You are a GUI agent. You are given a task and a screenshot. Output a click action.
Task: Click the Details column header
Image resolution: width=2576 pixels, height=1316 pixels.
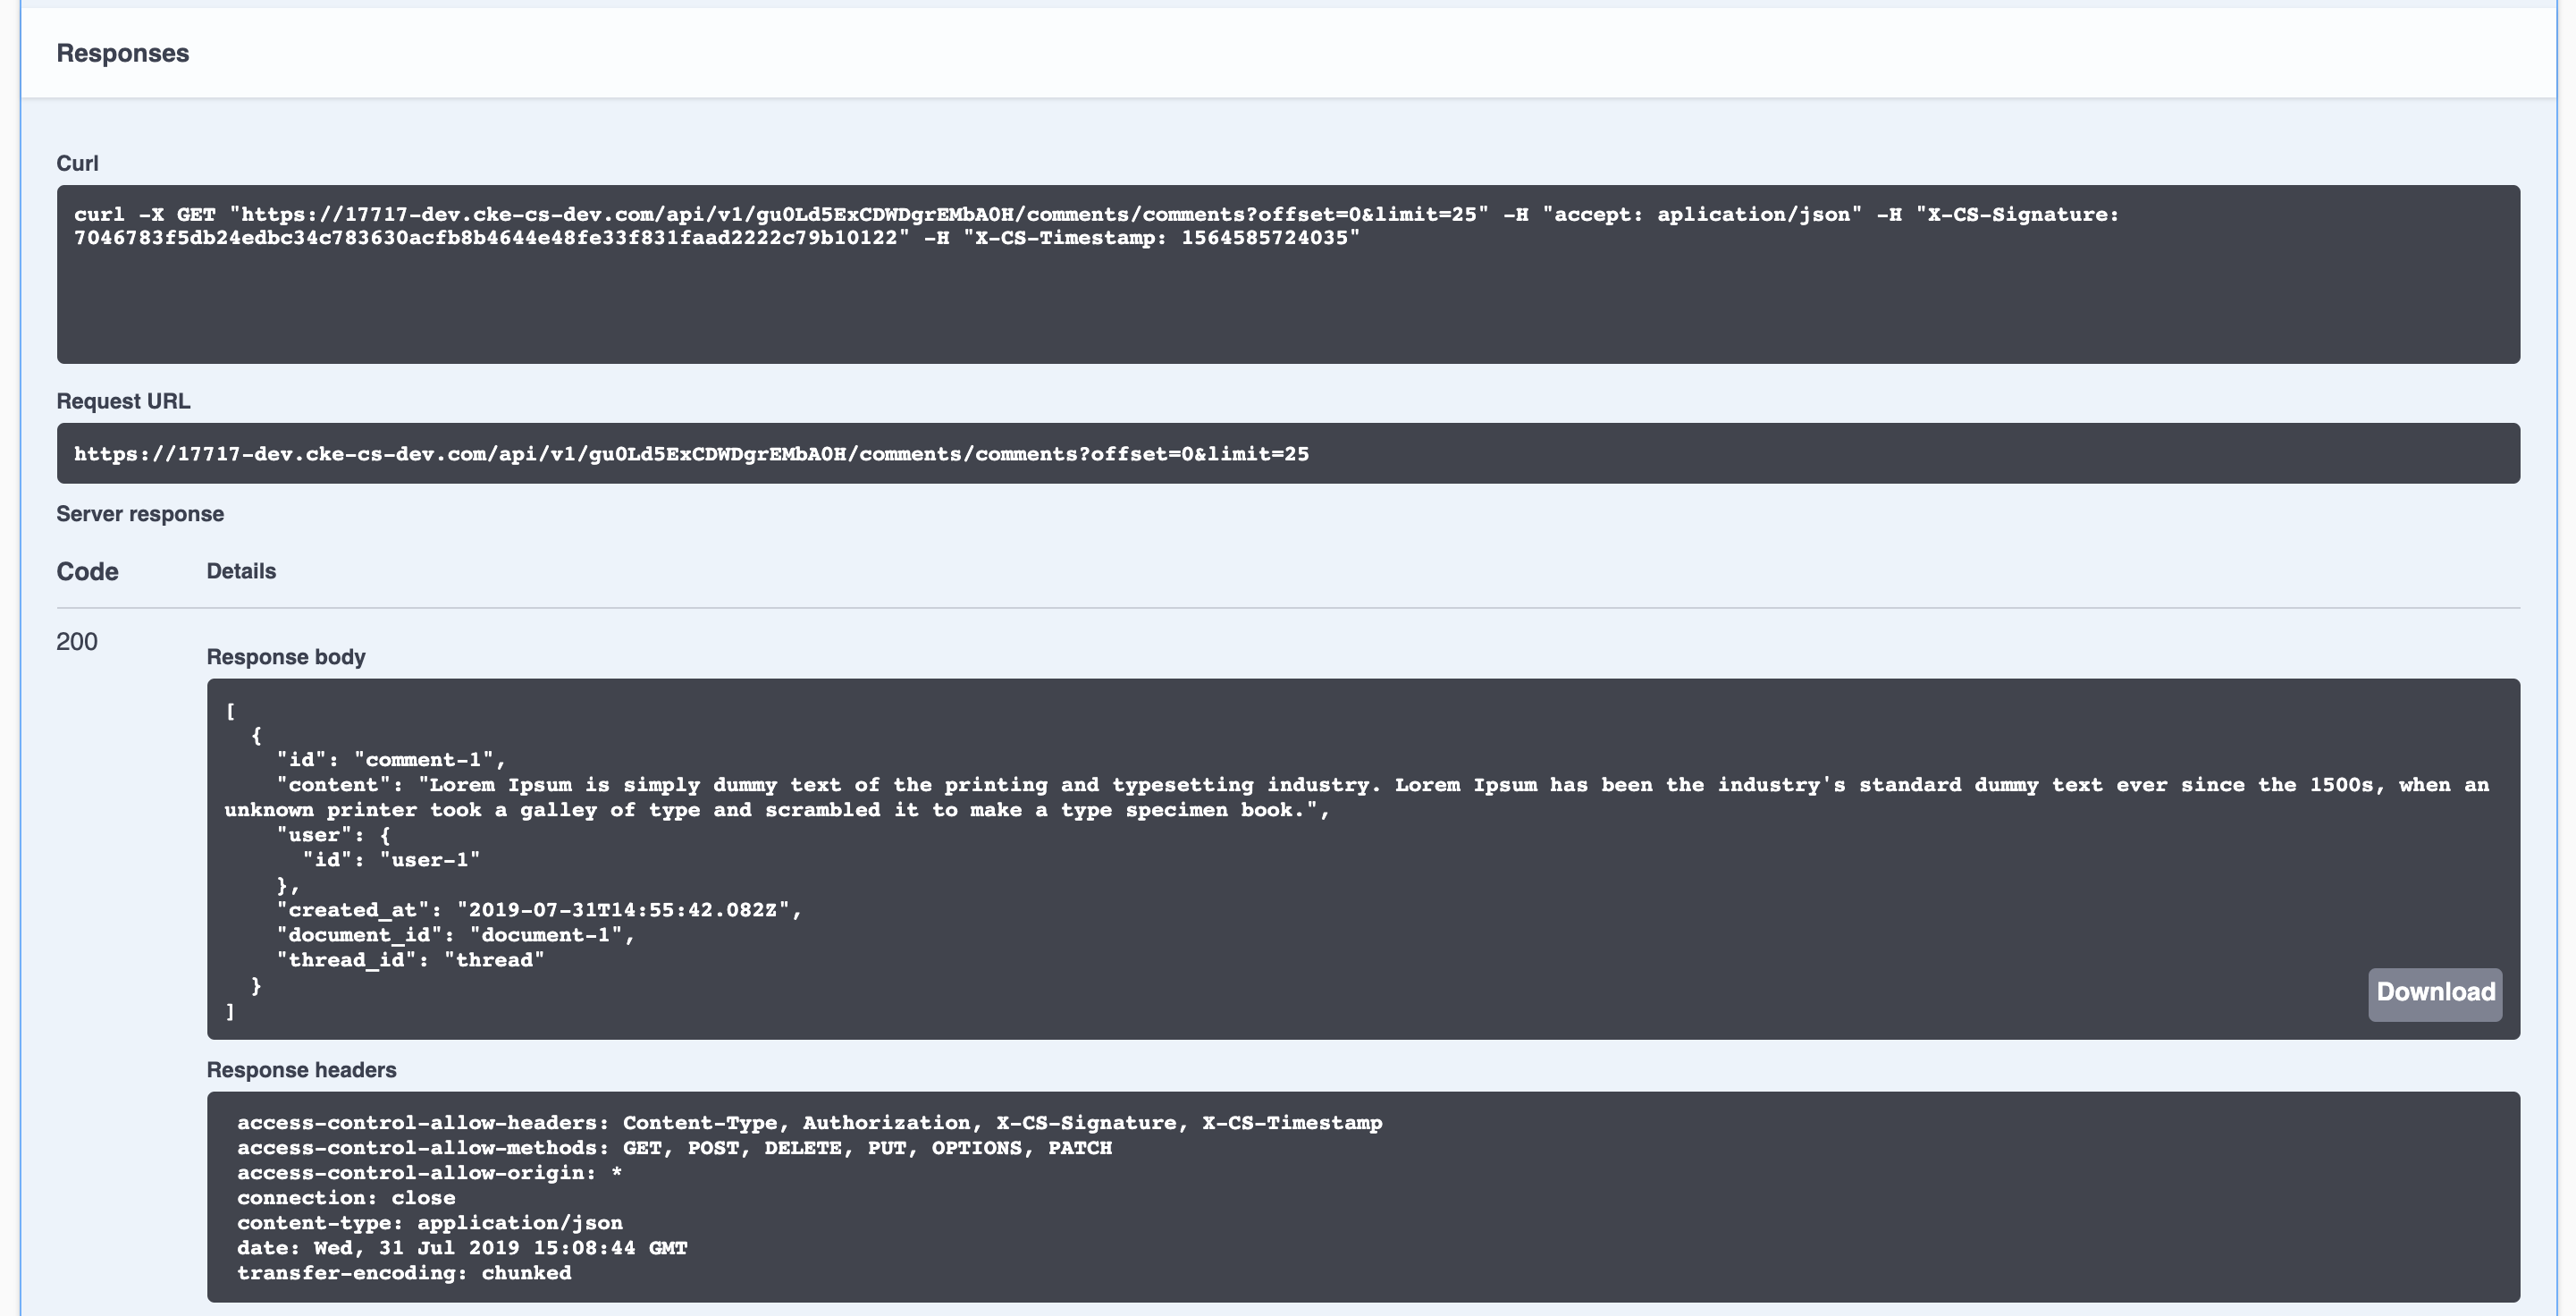click(x=241, y=571)
